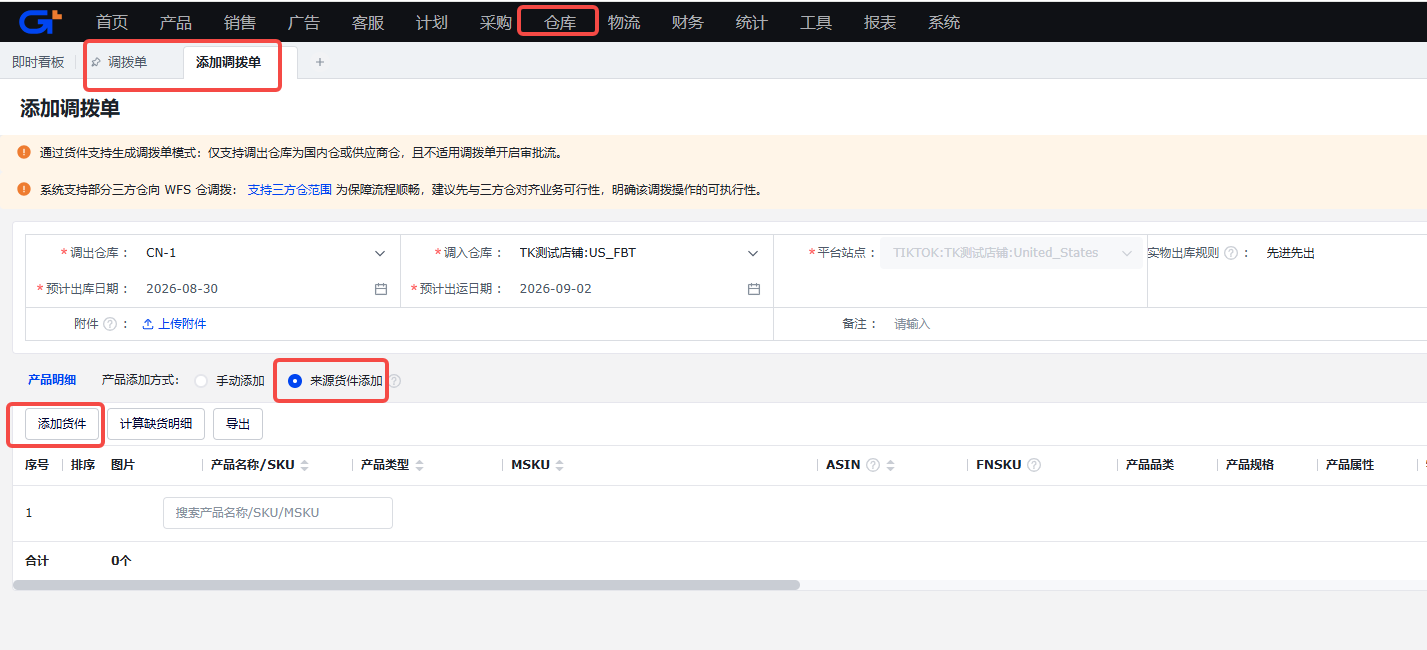Open the 报表 menu
This screenshot has width=1427, height=650.
point(880,22)
